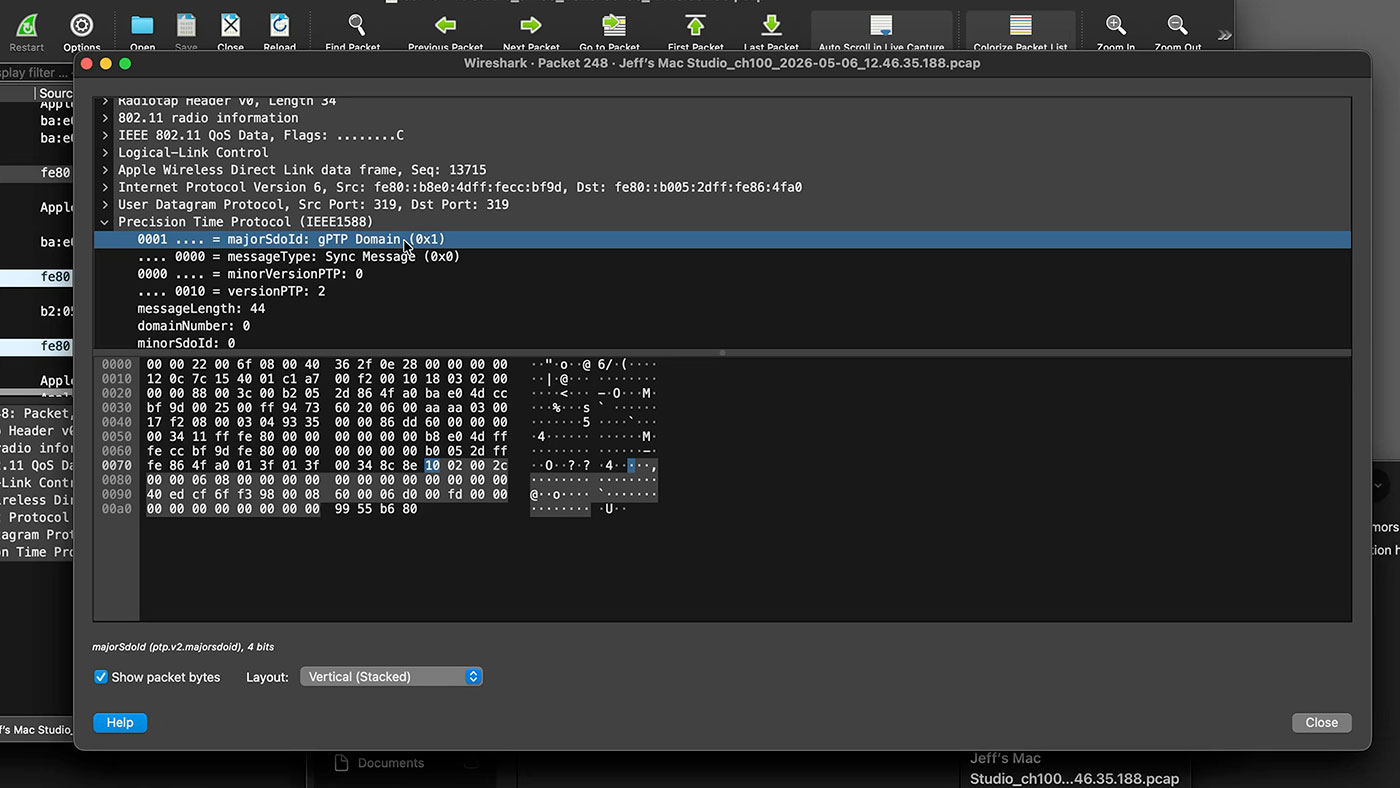Go to Next Packet arrow
This screenshot has width=1400, height=788.
(531, 26)
